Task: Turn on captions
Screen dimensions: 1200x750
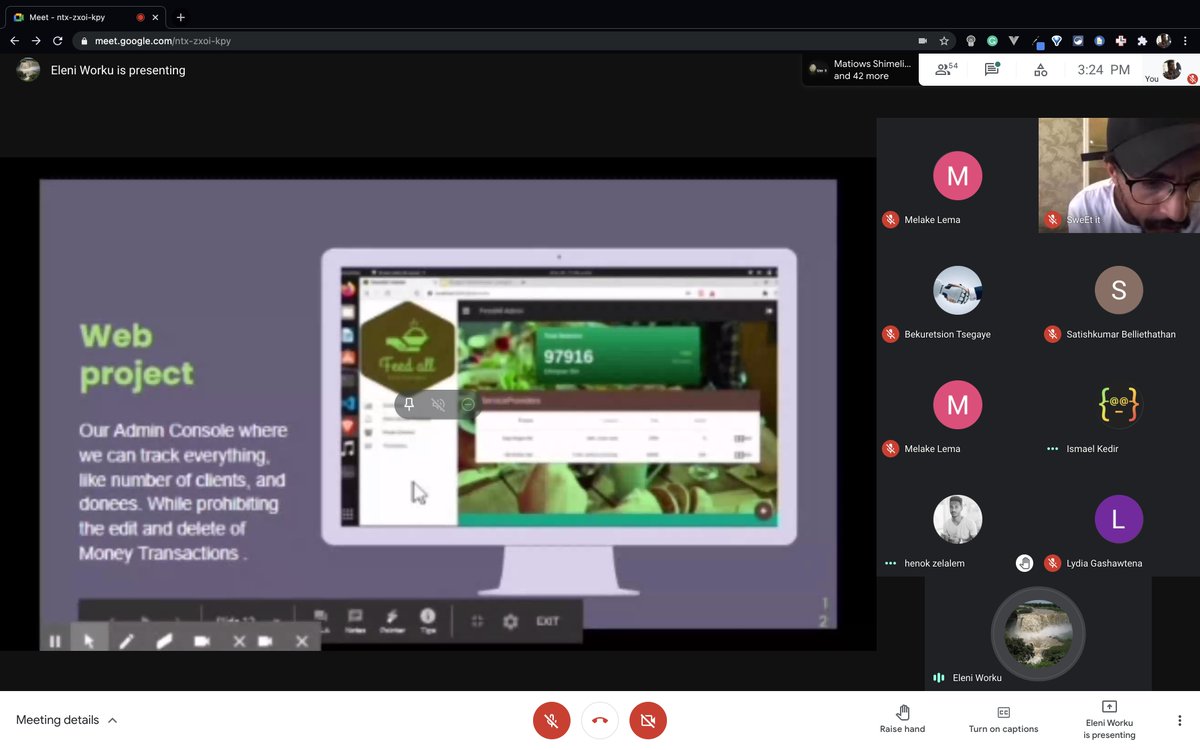Action: point(1003,719)
